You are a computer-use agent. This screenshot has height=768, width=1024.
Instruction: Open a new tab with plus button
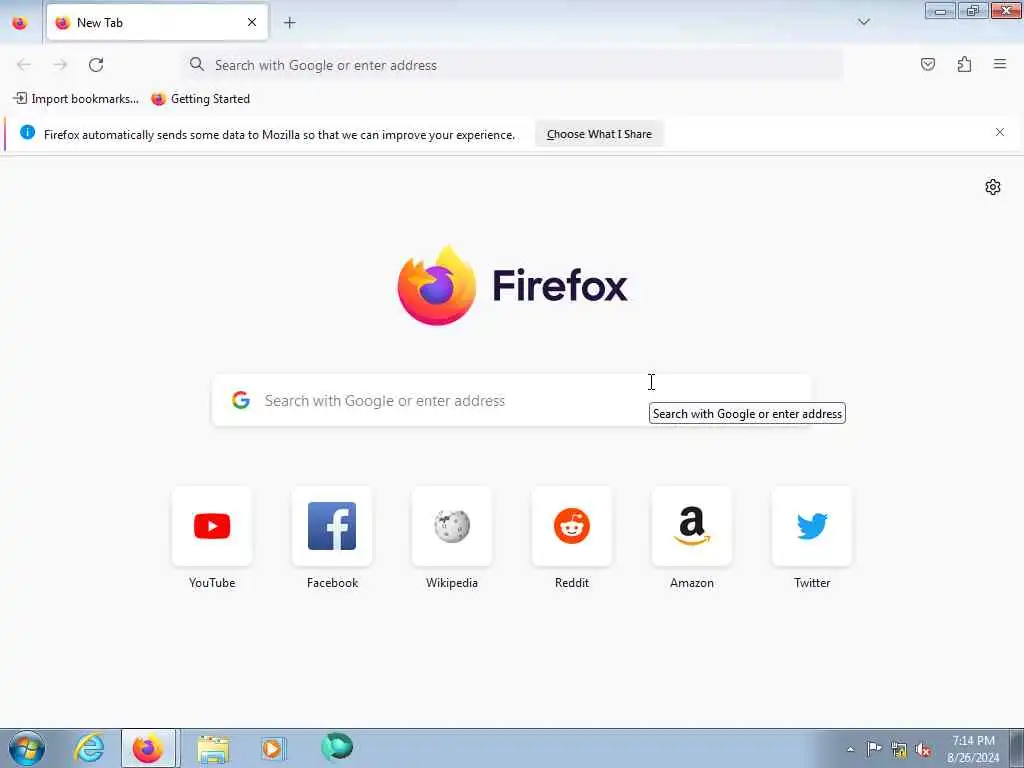click(x=289, y=23)
